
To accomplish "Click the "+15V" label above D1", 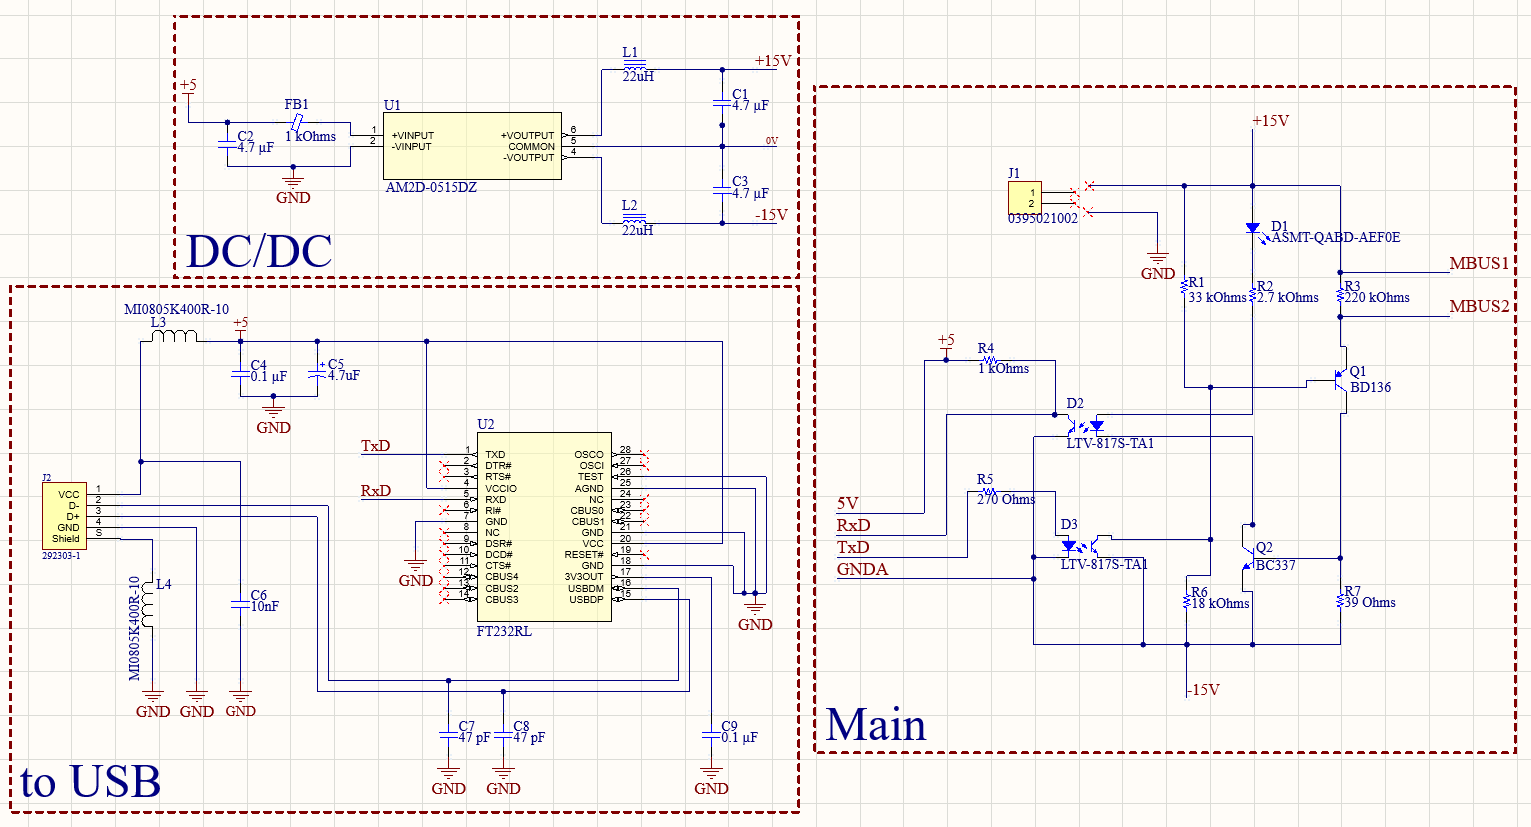I will click(1270, 121).
